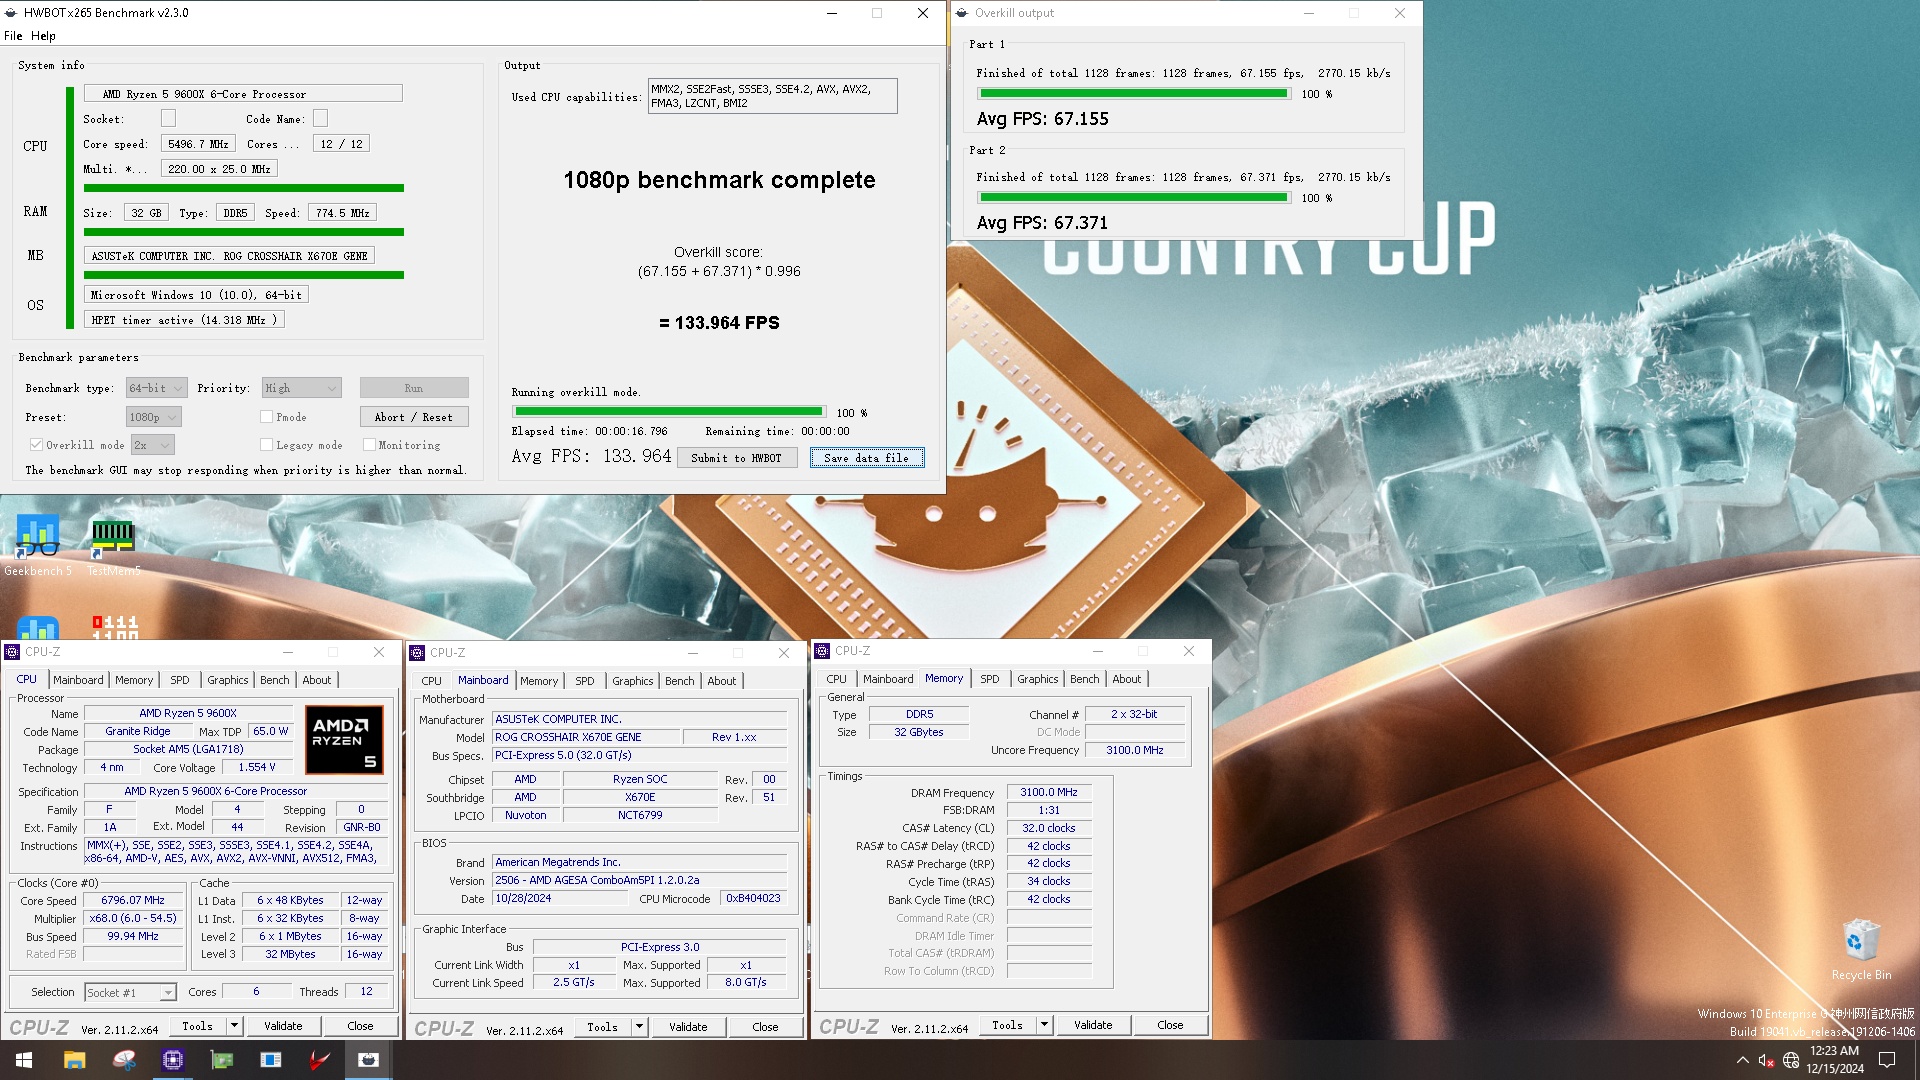
Task: Open the Priority High dropdown
Action: (302, 388)
